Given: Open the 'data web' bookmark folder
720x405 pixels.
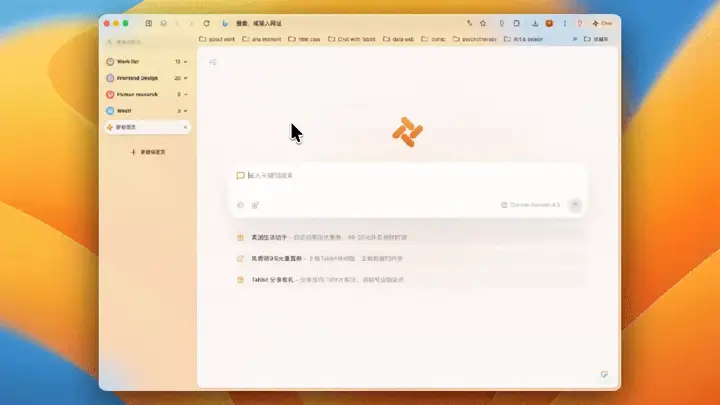Looking at the screenshot, I should pos(399,39).
